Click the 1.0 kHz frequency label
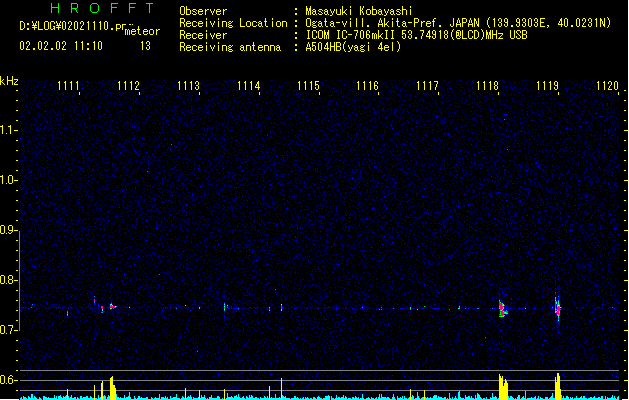Screen dimensions: 629x400 point(8,180)
